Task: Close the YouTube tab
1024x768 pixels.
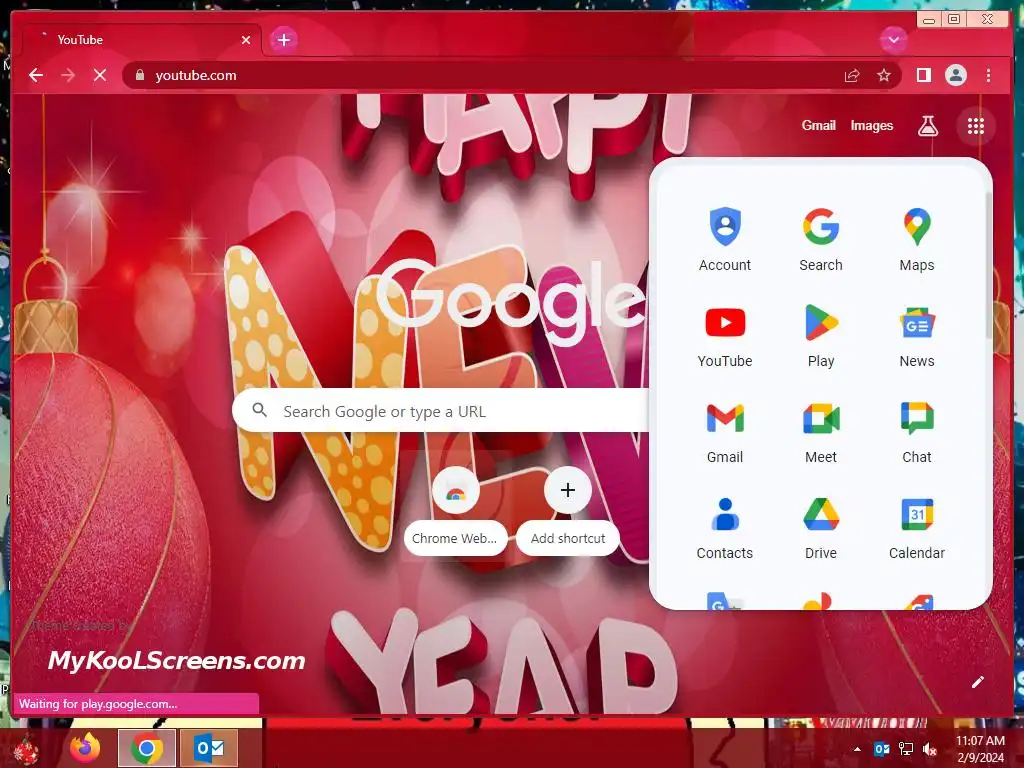Action: point(246,40)
